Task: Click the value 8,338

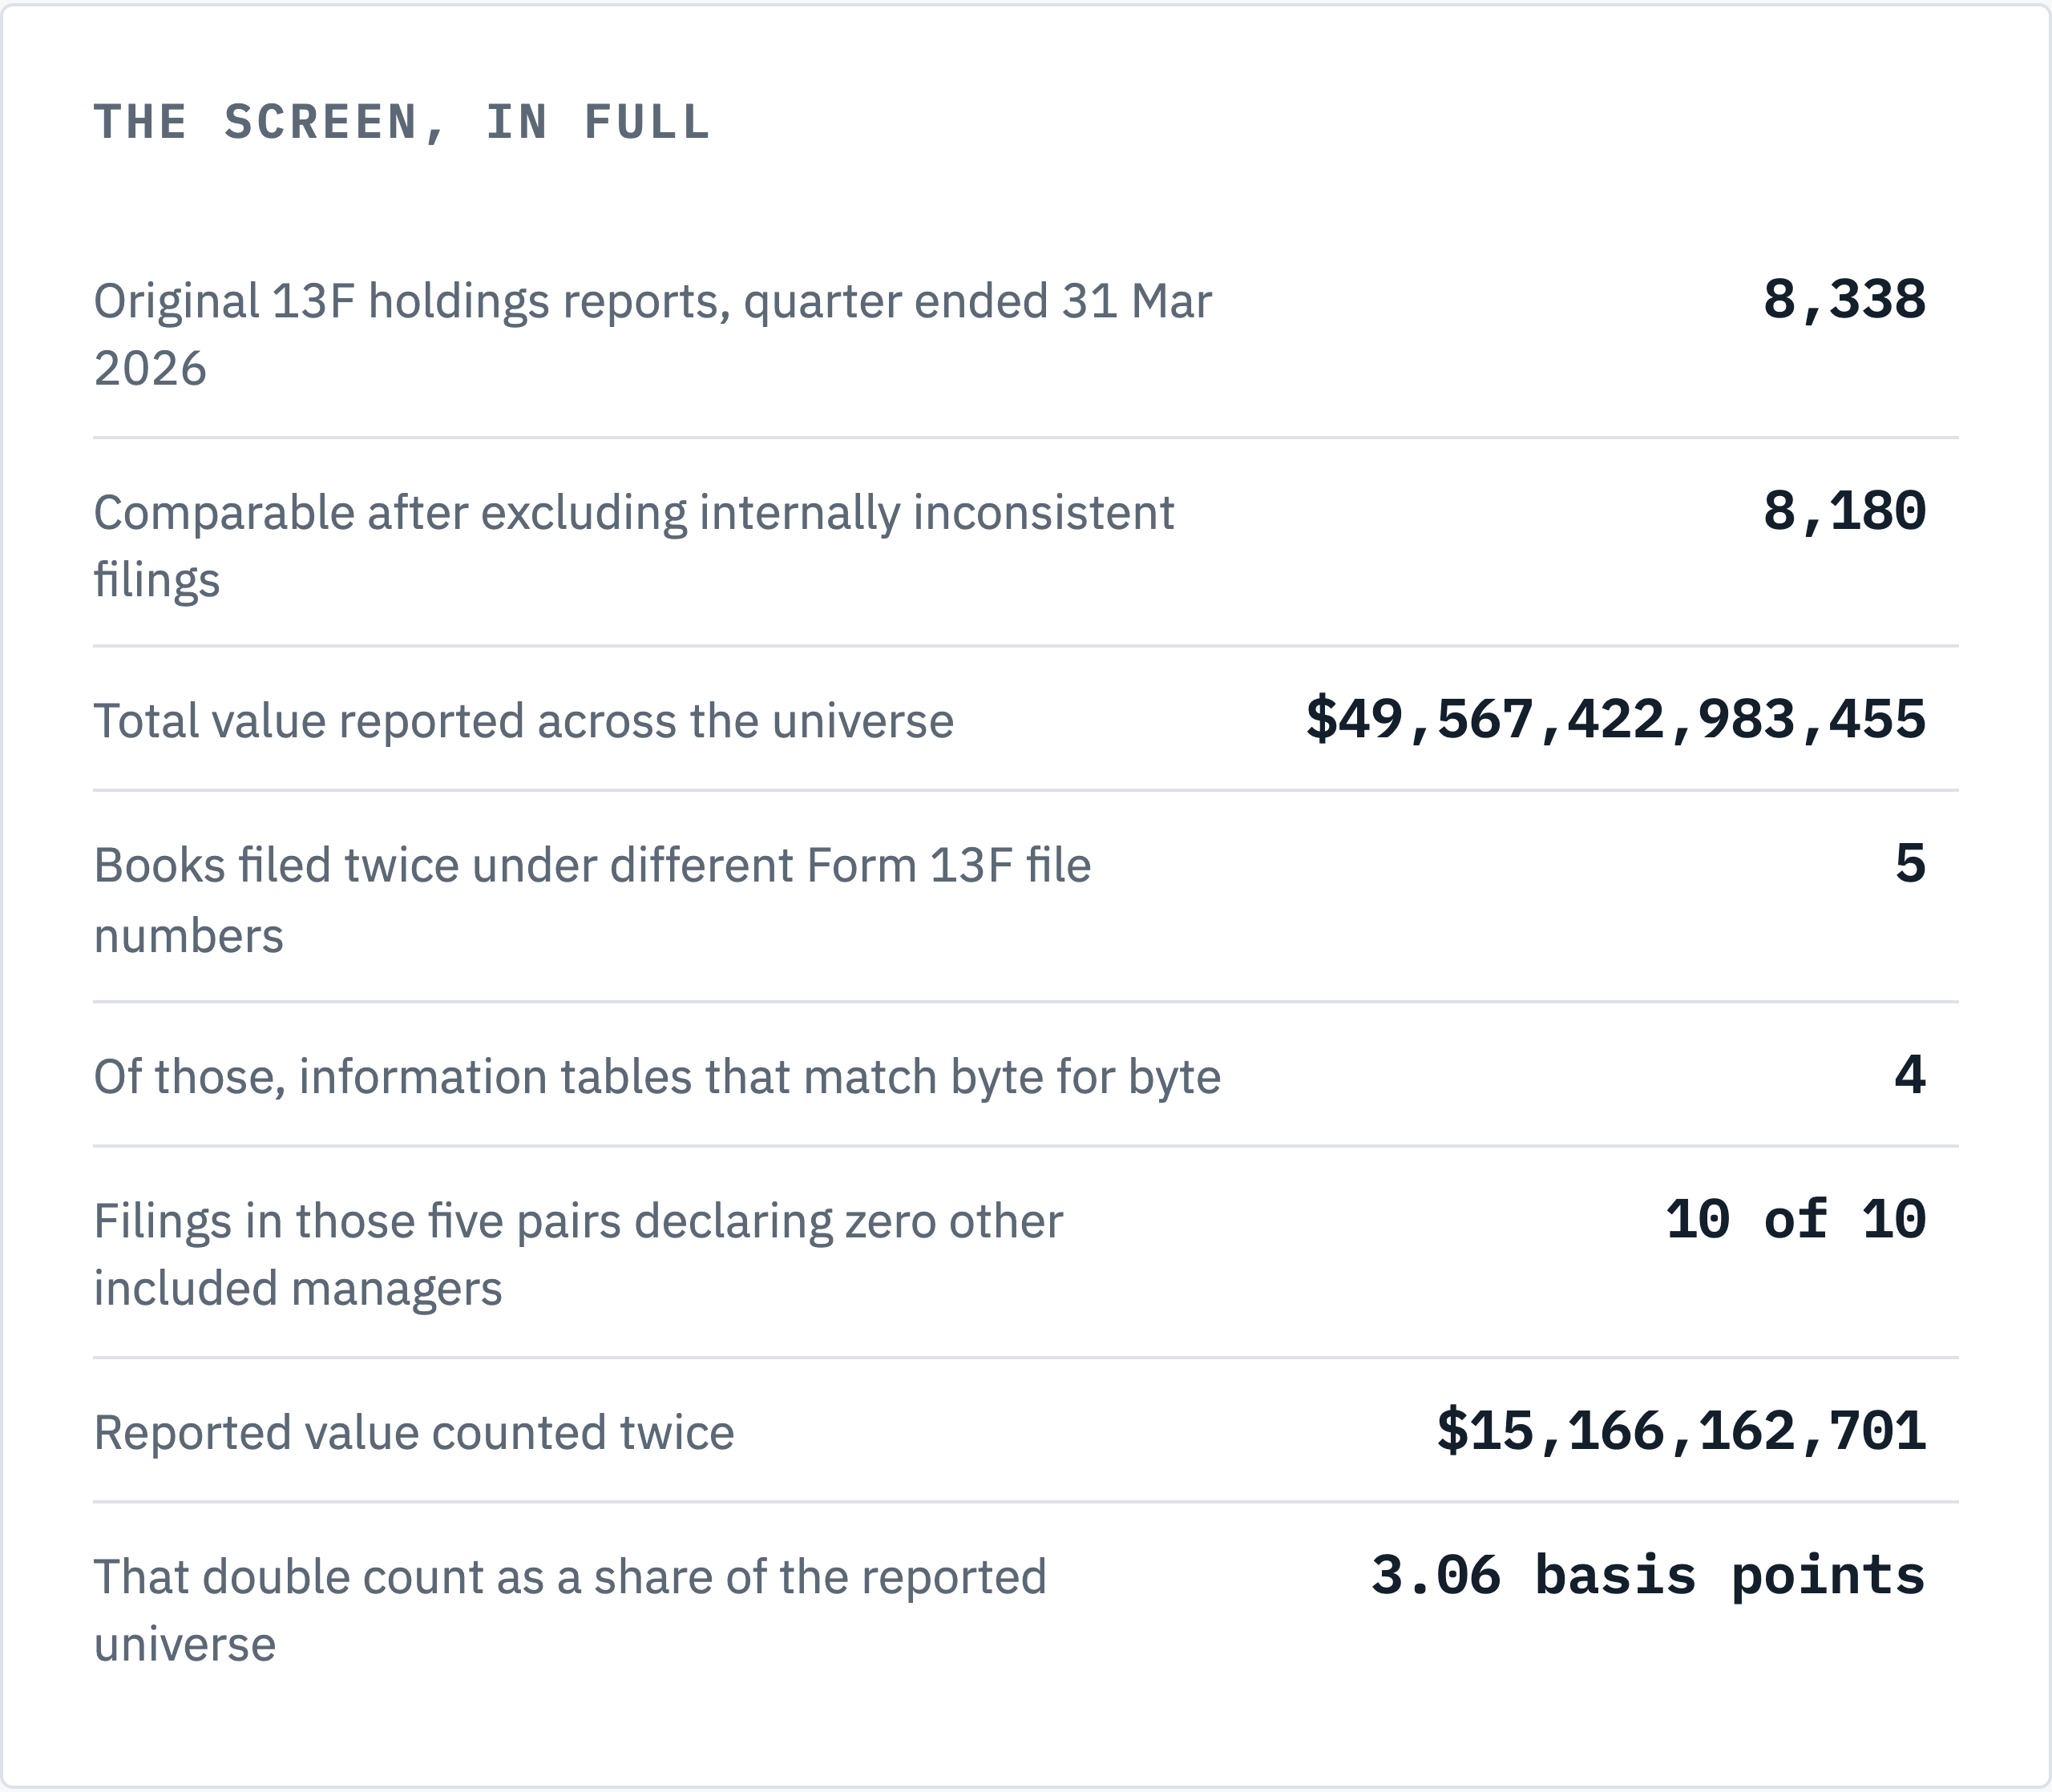Action: pyautogui.click(x=1844, y=300)
